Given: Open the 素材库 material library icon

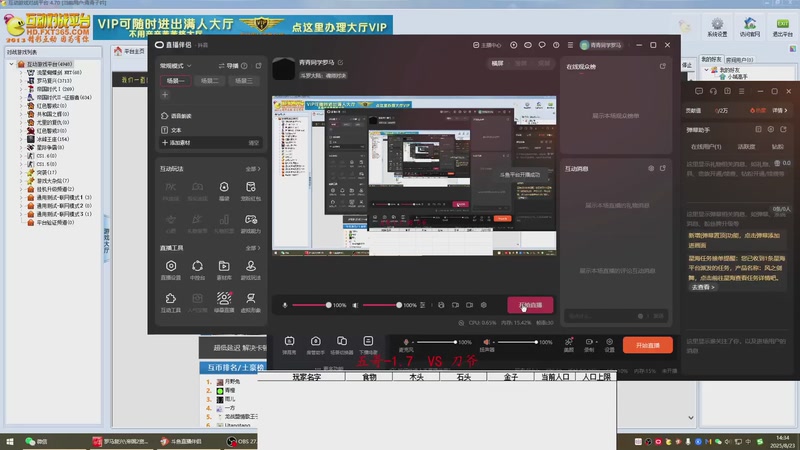Looking at the screenshot, I should point(224,270).
